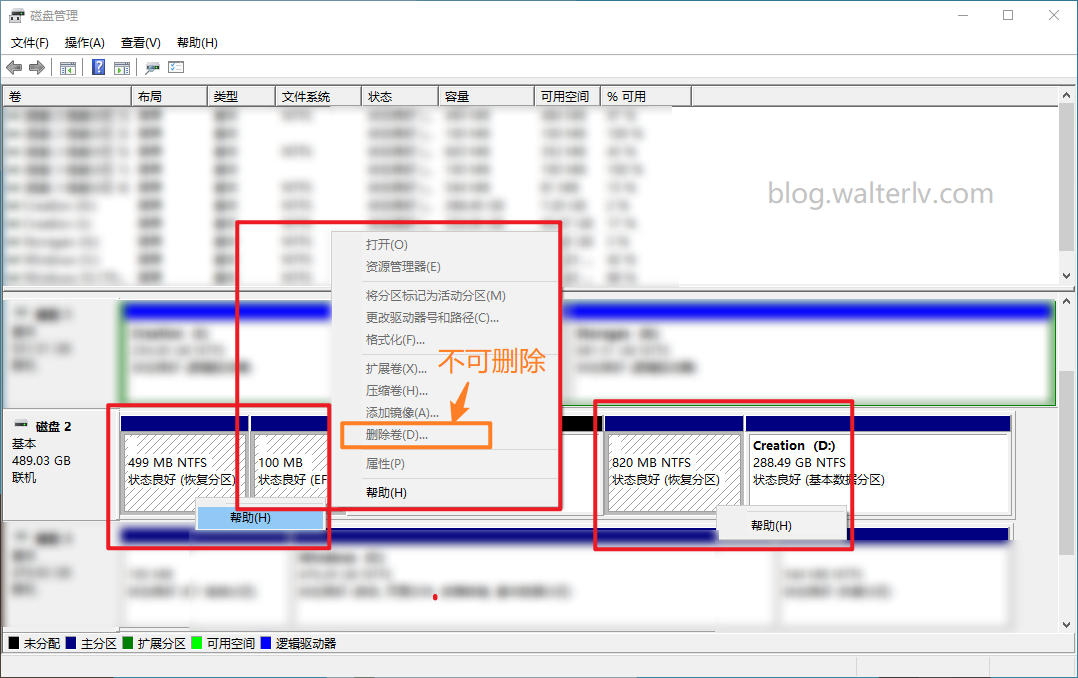The width and height of the screenshot is (1078, 678).
Task: Toggle the show/hide action pane icon
Action: (122, 67)
